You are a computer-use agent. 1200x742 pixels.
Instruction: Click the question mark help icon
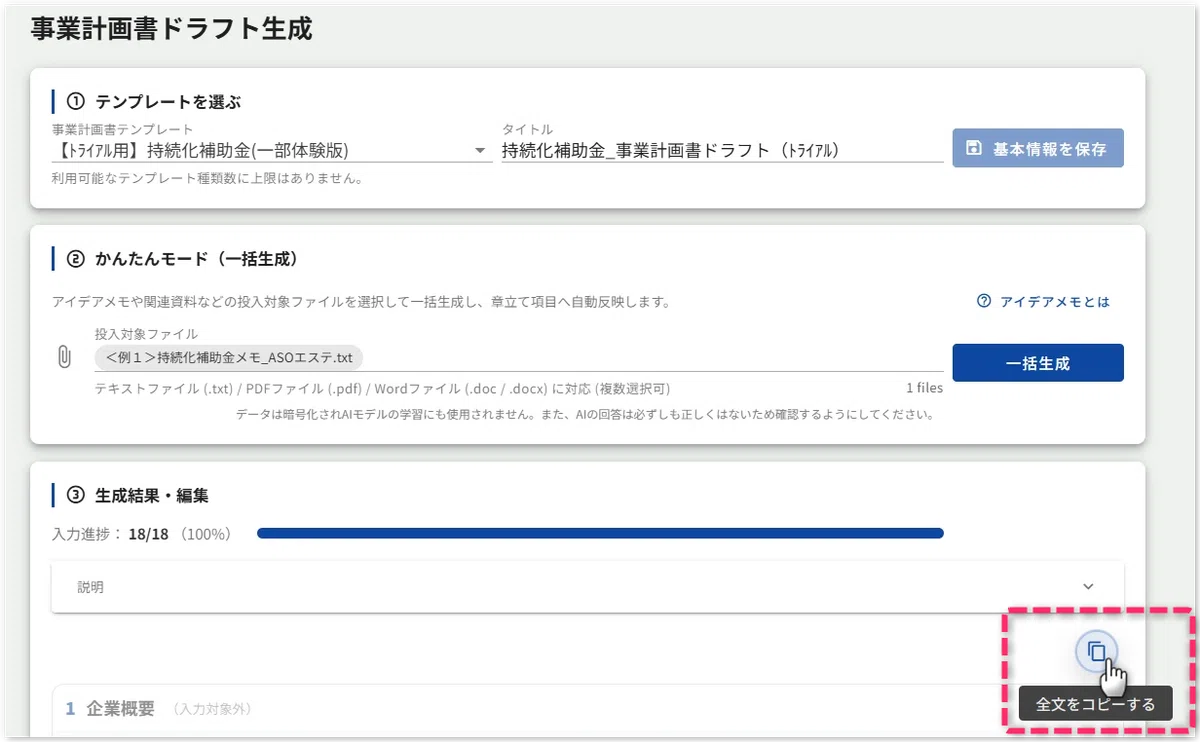click(983, 301)
